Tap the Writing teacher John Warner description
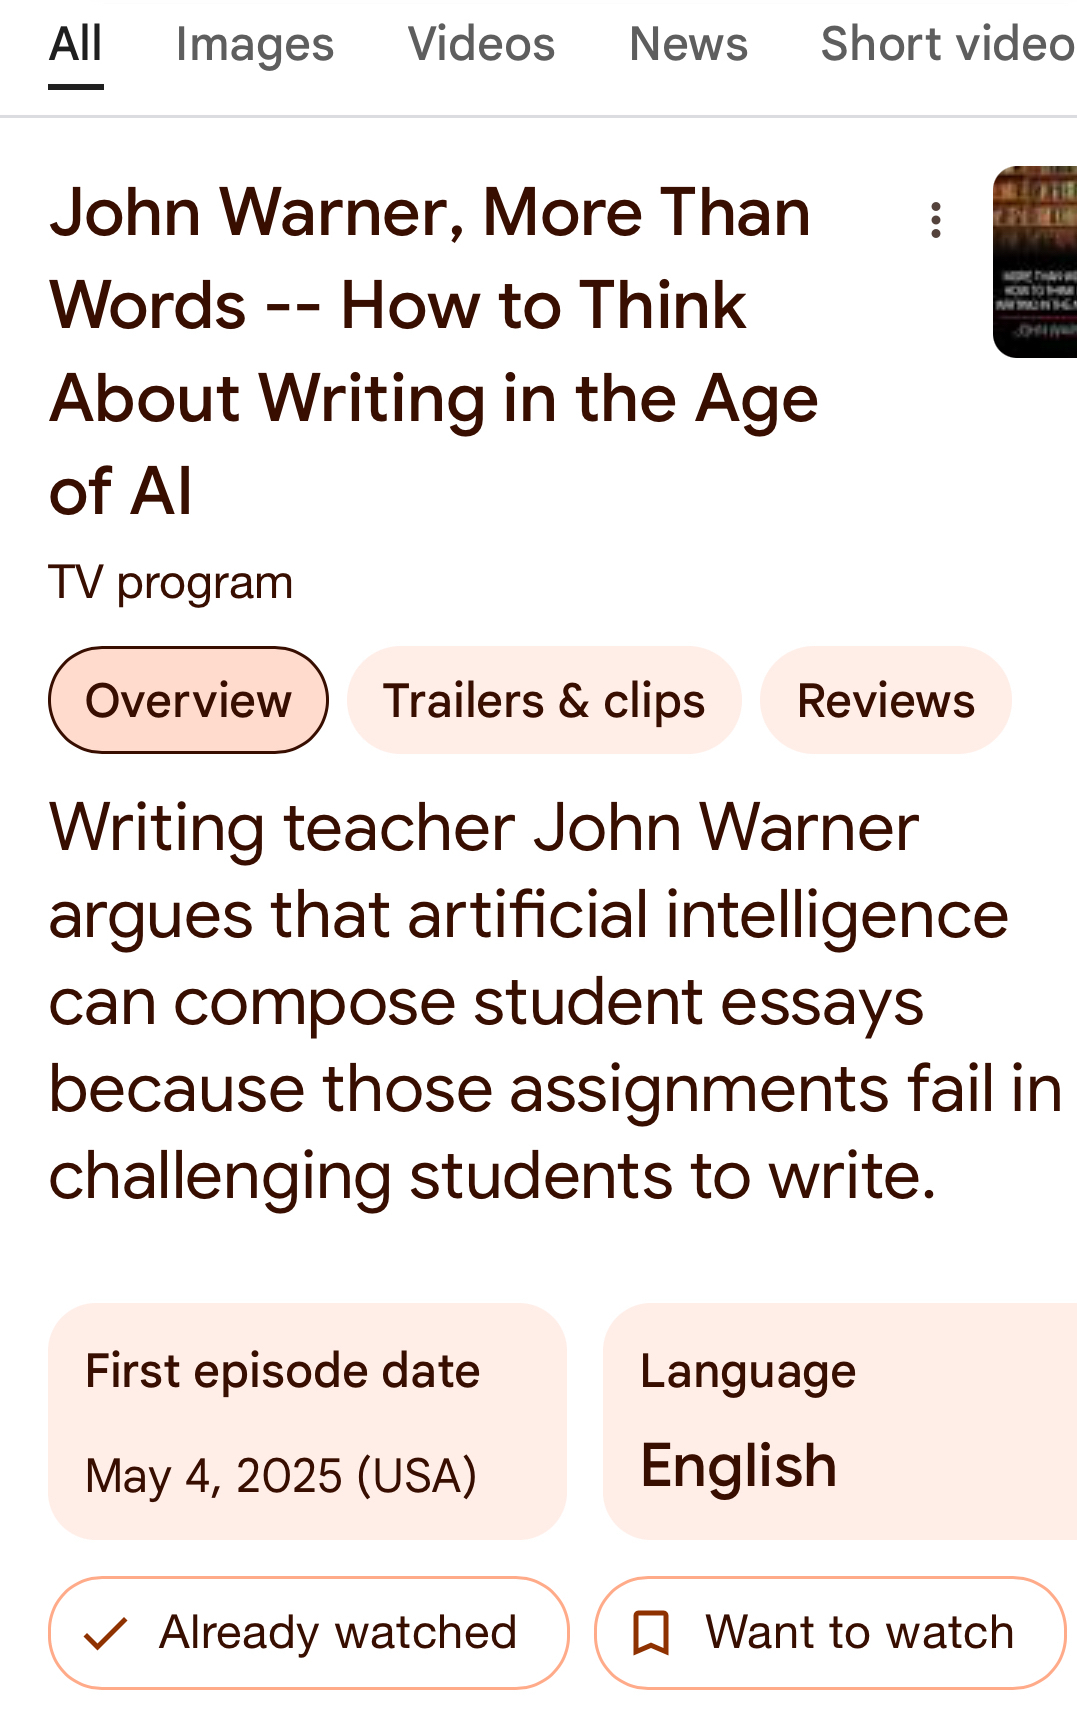1077x1718 pixels. click(540, 1001)
